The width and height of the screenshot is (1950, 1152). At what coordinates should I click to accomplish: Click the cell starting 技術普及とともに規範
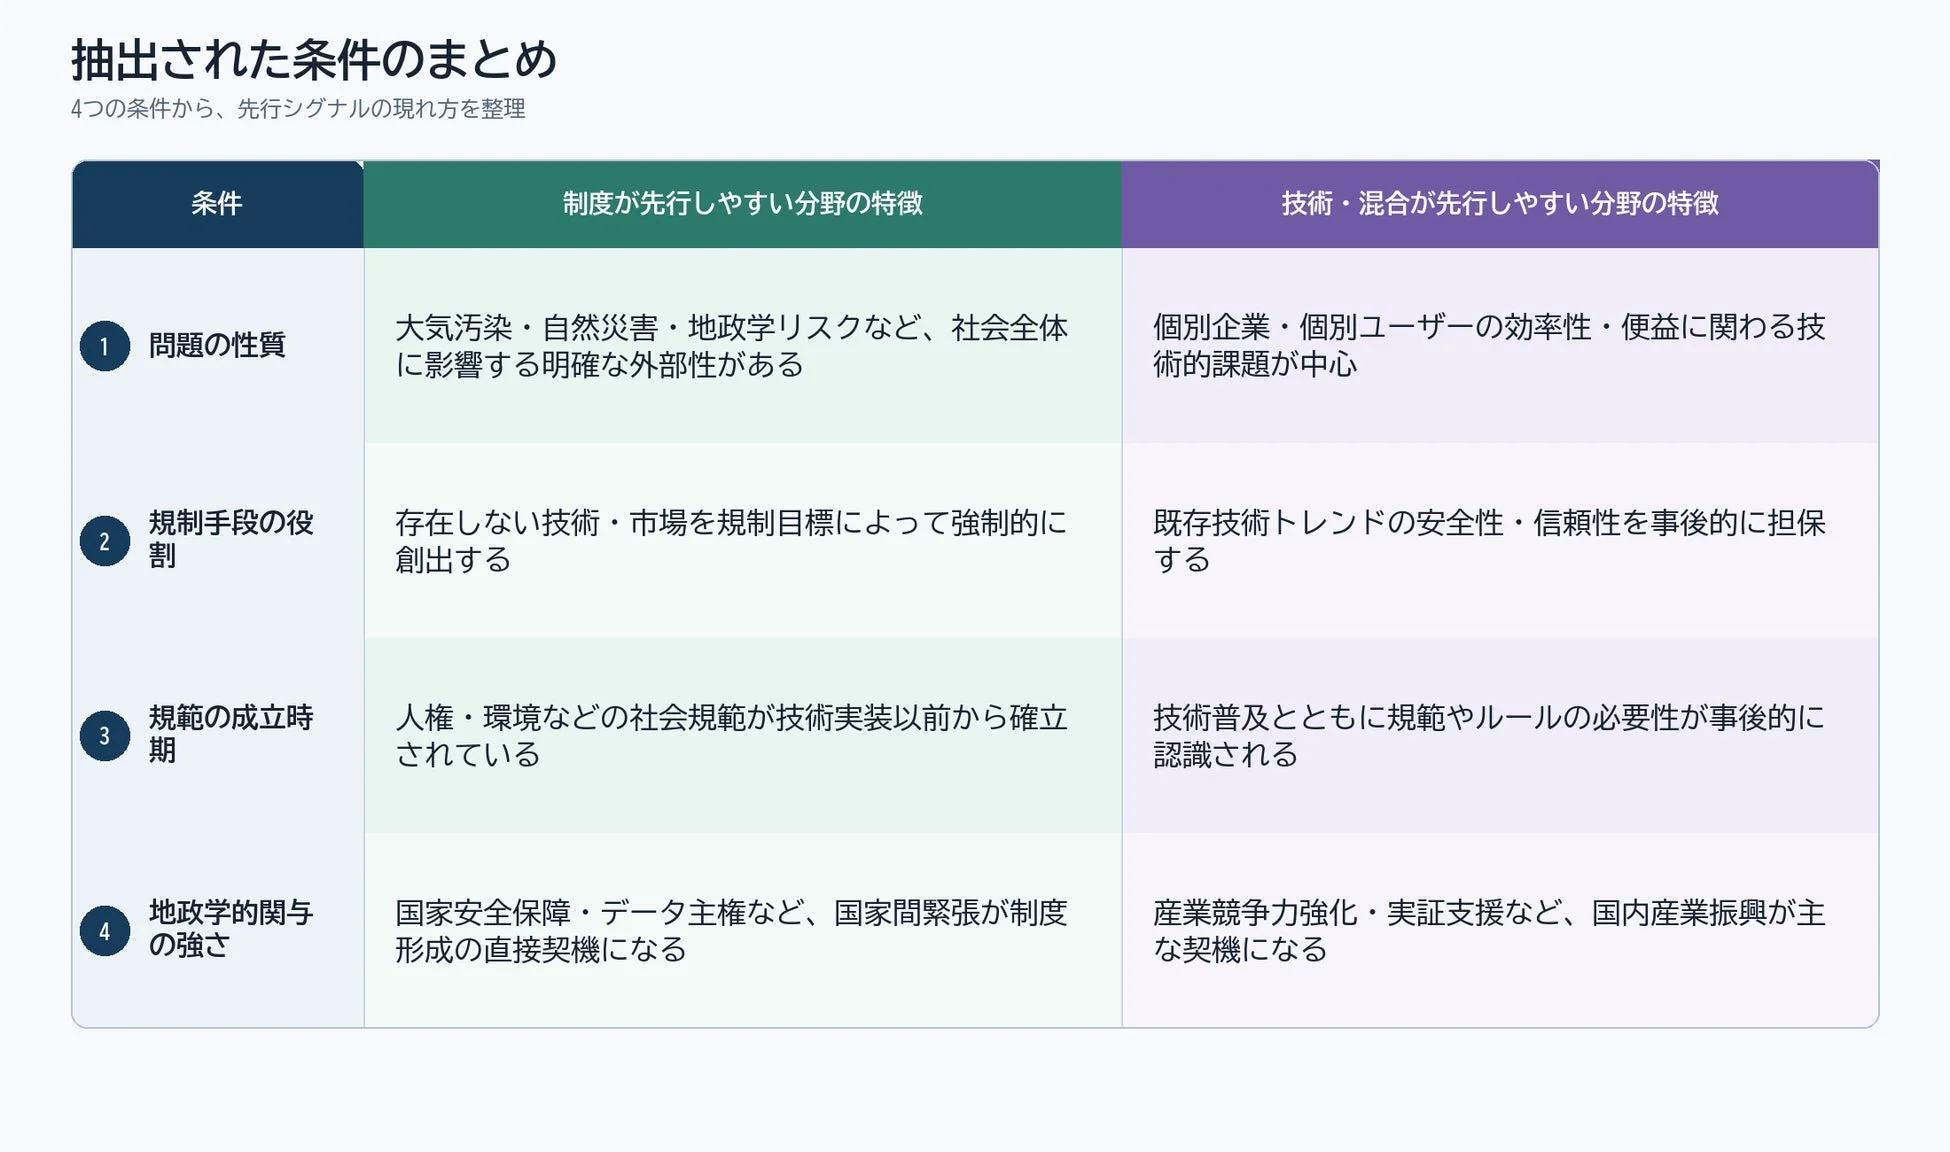click(x=1500, y=736)
